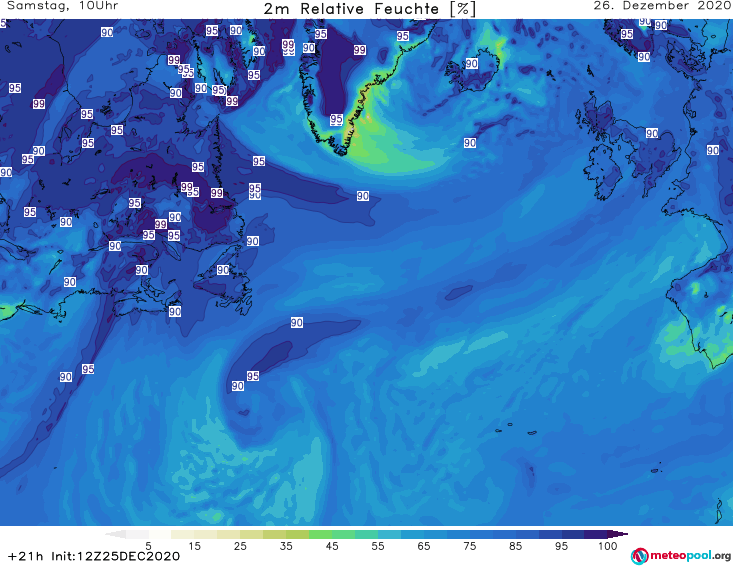Click the legend value 35
The width and height of the screenshot is (733, 566).
coord(286,546)
